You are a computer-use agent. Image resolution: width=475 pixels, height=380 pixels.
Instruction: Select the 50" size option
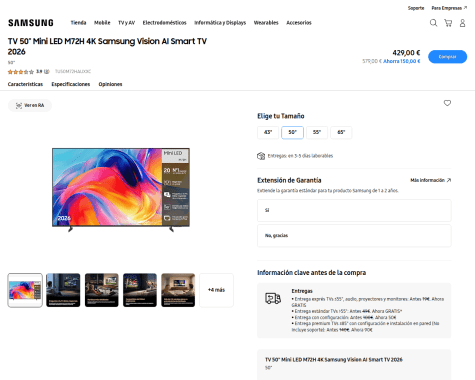(x=292, y=132)
